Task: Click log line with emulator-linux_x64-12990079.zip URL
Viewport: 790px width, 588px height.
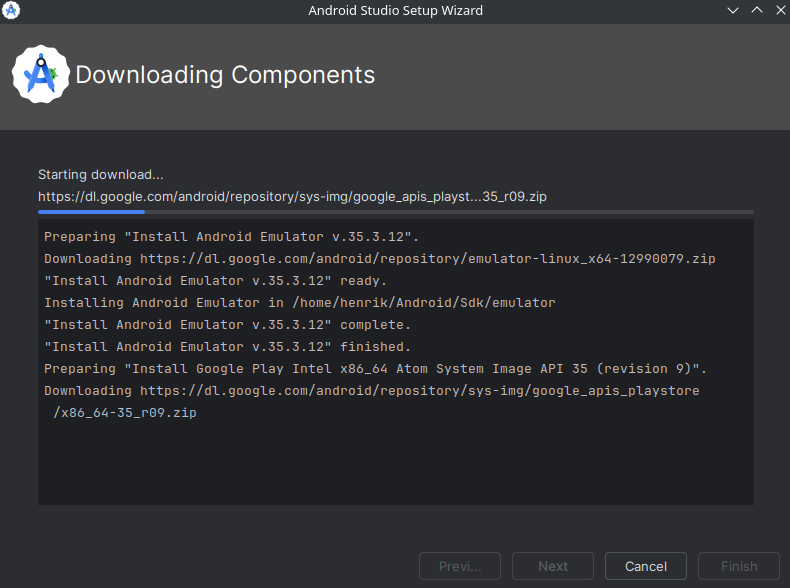Action: (x=380, y=258)
